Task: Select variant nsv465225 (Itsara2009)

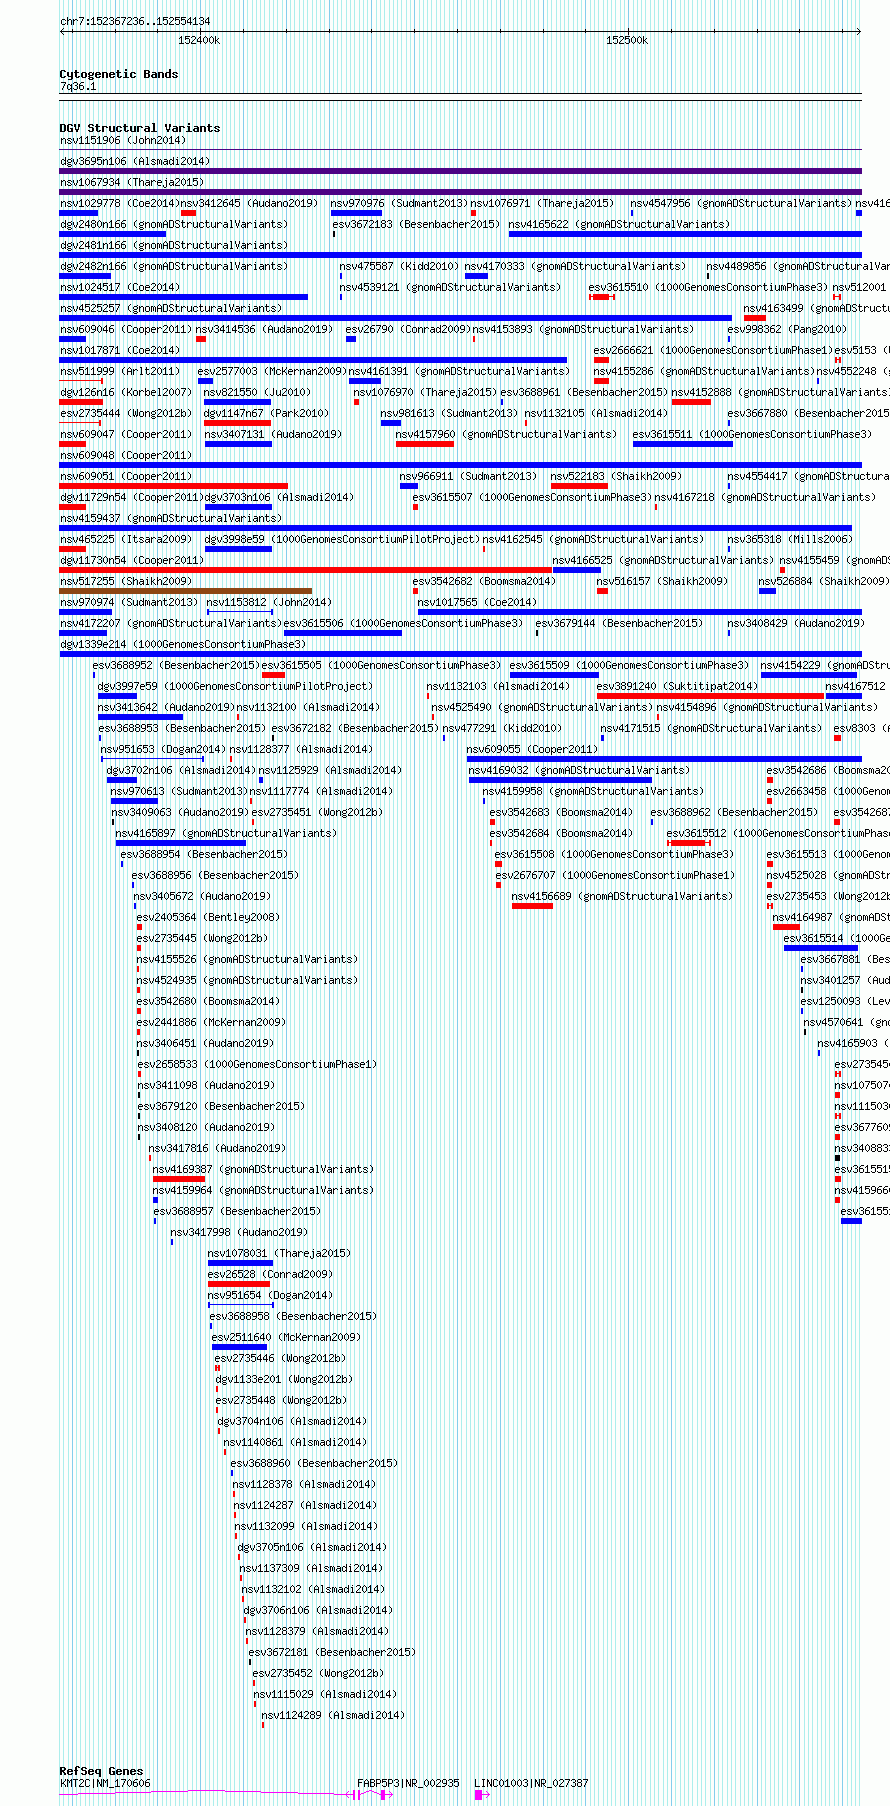Action: click(x=126, y=540)
